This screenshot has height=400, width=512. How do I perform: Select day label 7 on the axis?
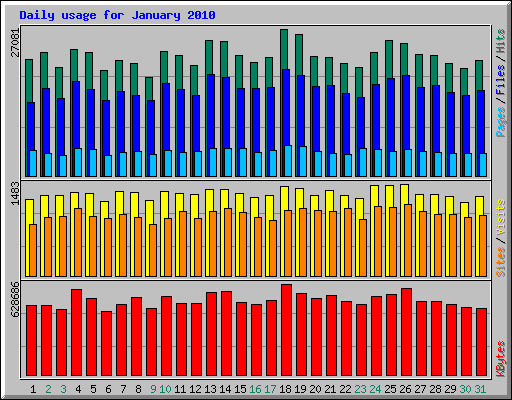(123, 389)
